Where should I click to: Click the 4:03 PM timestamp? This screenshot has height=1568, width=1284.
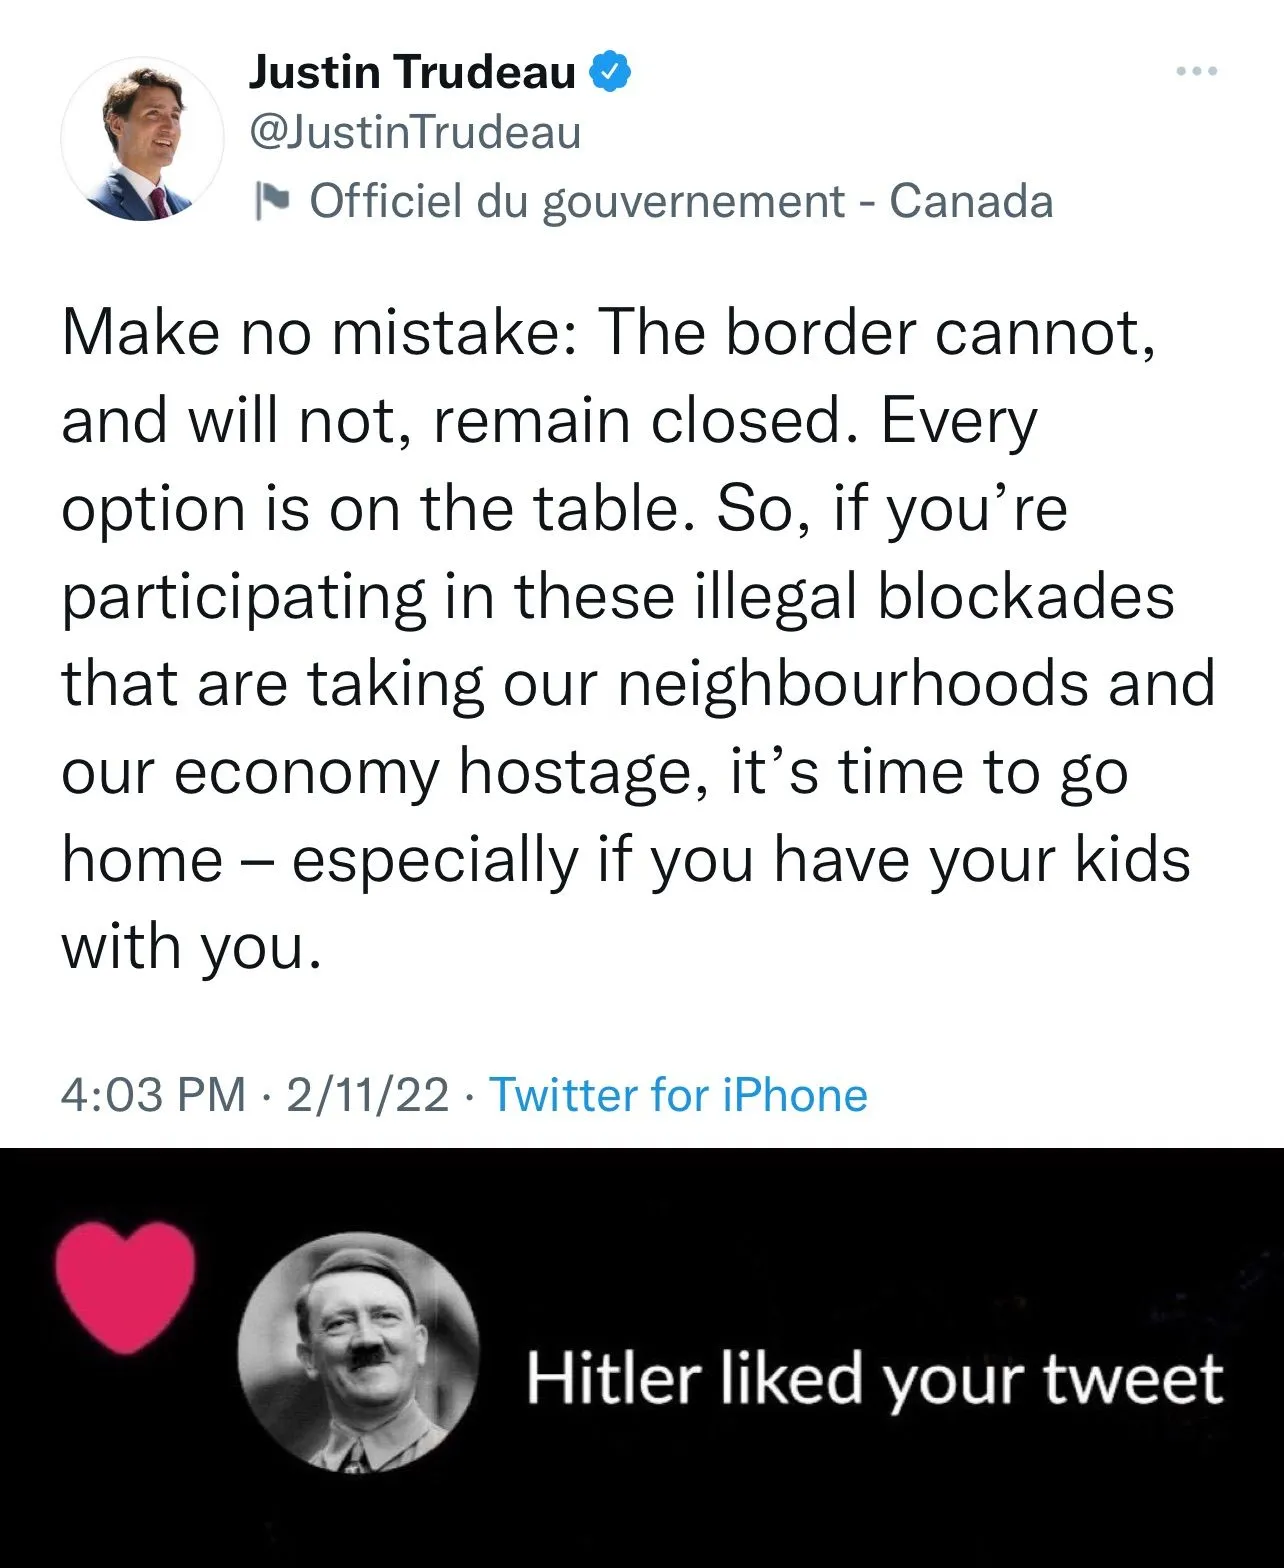coord(153,1095)
